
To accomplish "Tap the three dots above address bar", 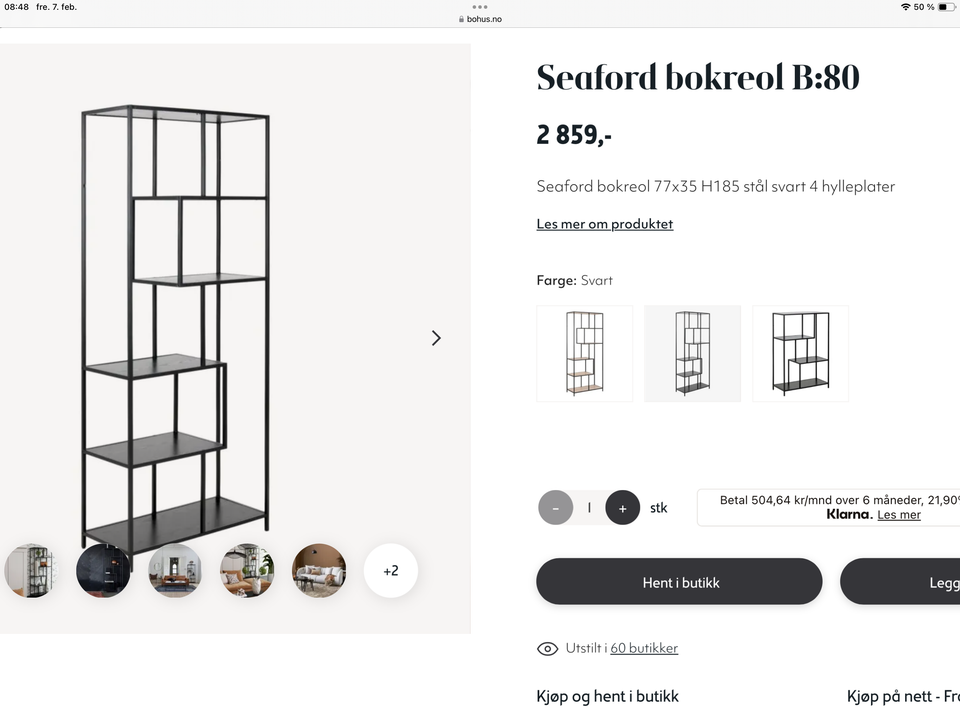I will point(480,7).
